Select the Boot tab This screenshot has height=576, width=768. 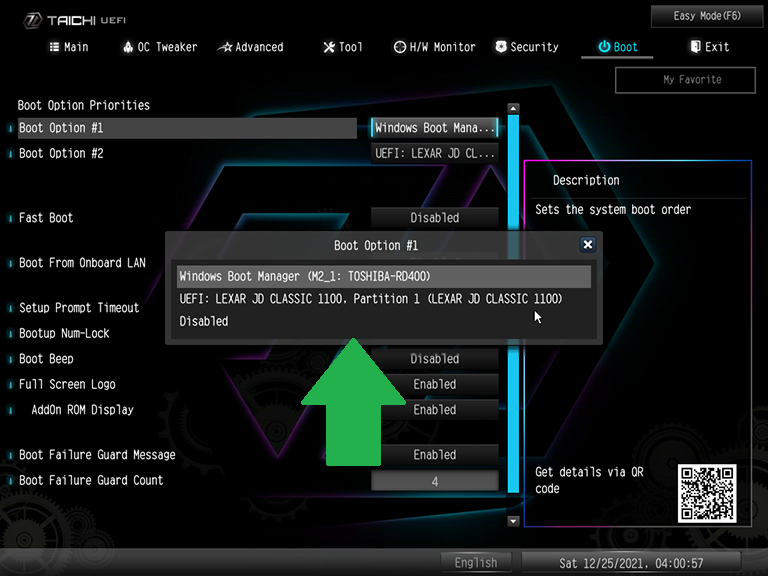point(618,47)
